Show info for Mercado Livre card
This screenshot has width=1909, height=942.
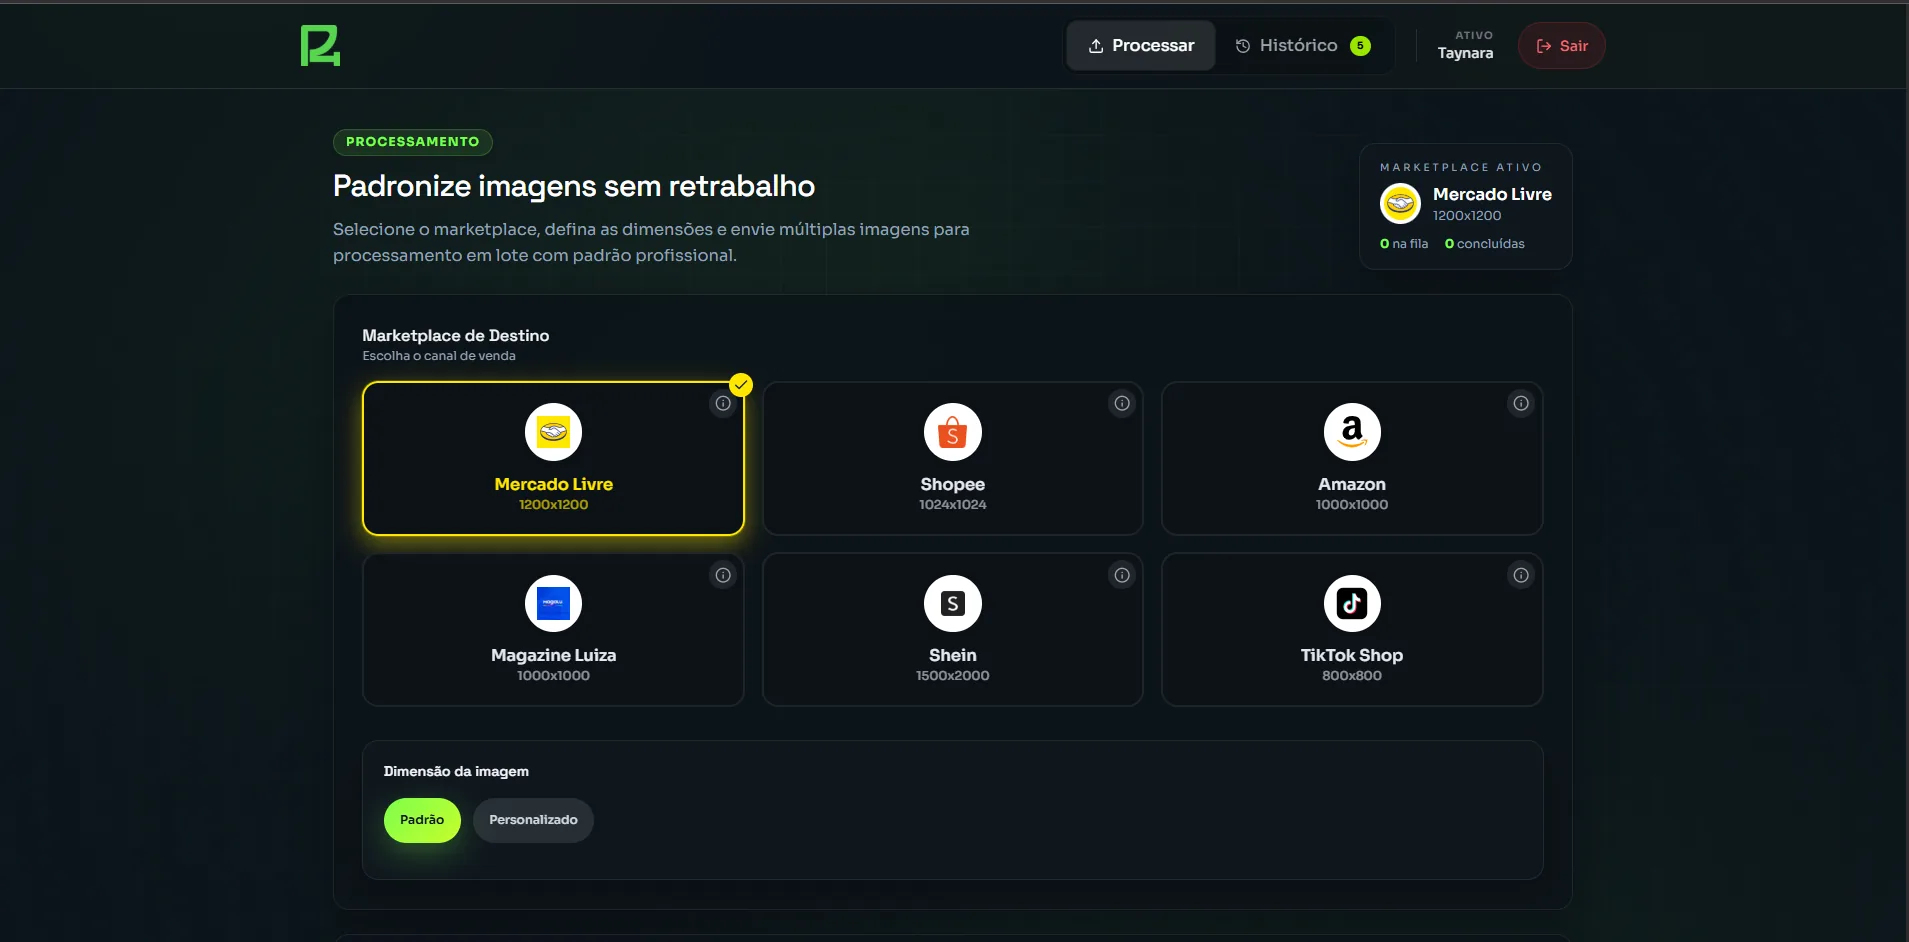[723, 404]
